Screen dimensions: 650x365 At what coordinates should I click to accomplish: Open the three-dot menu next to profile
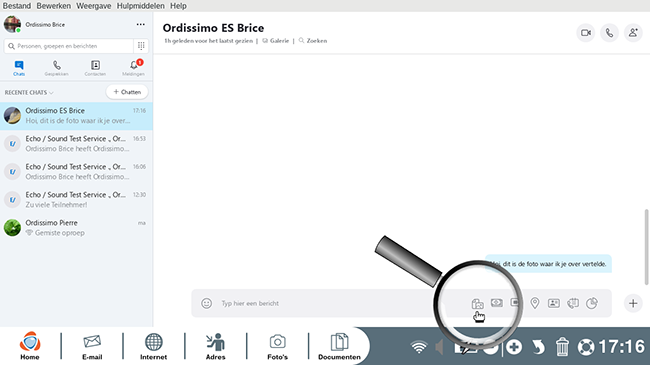141,24
